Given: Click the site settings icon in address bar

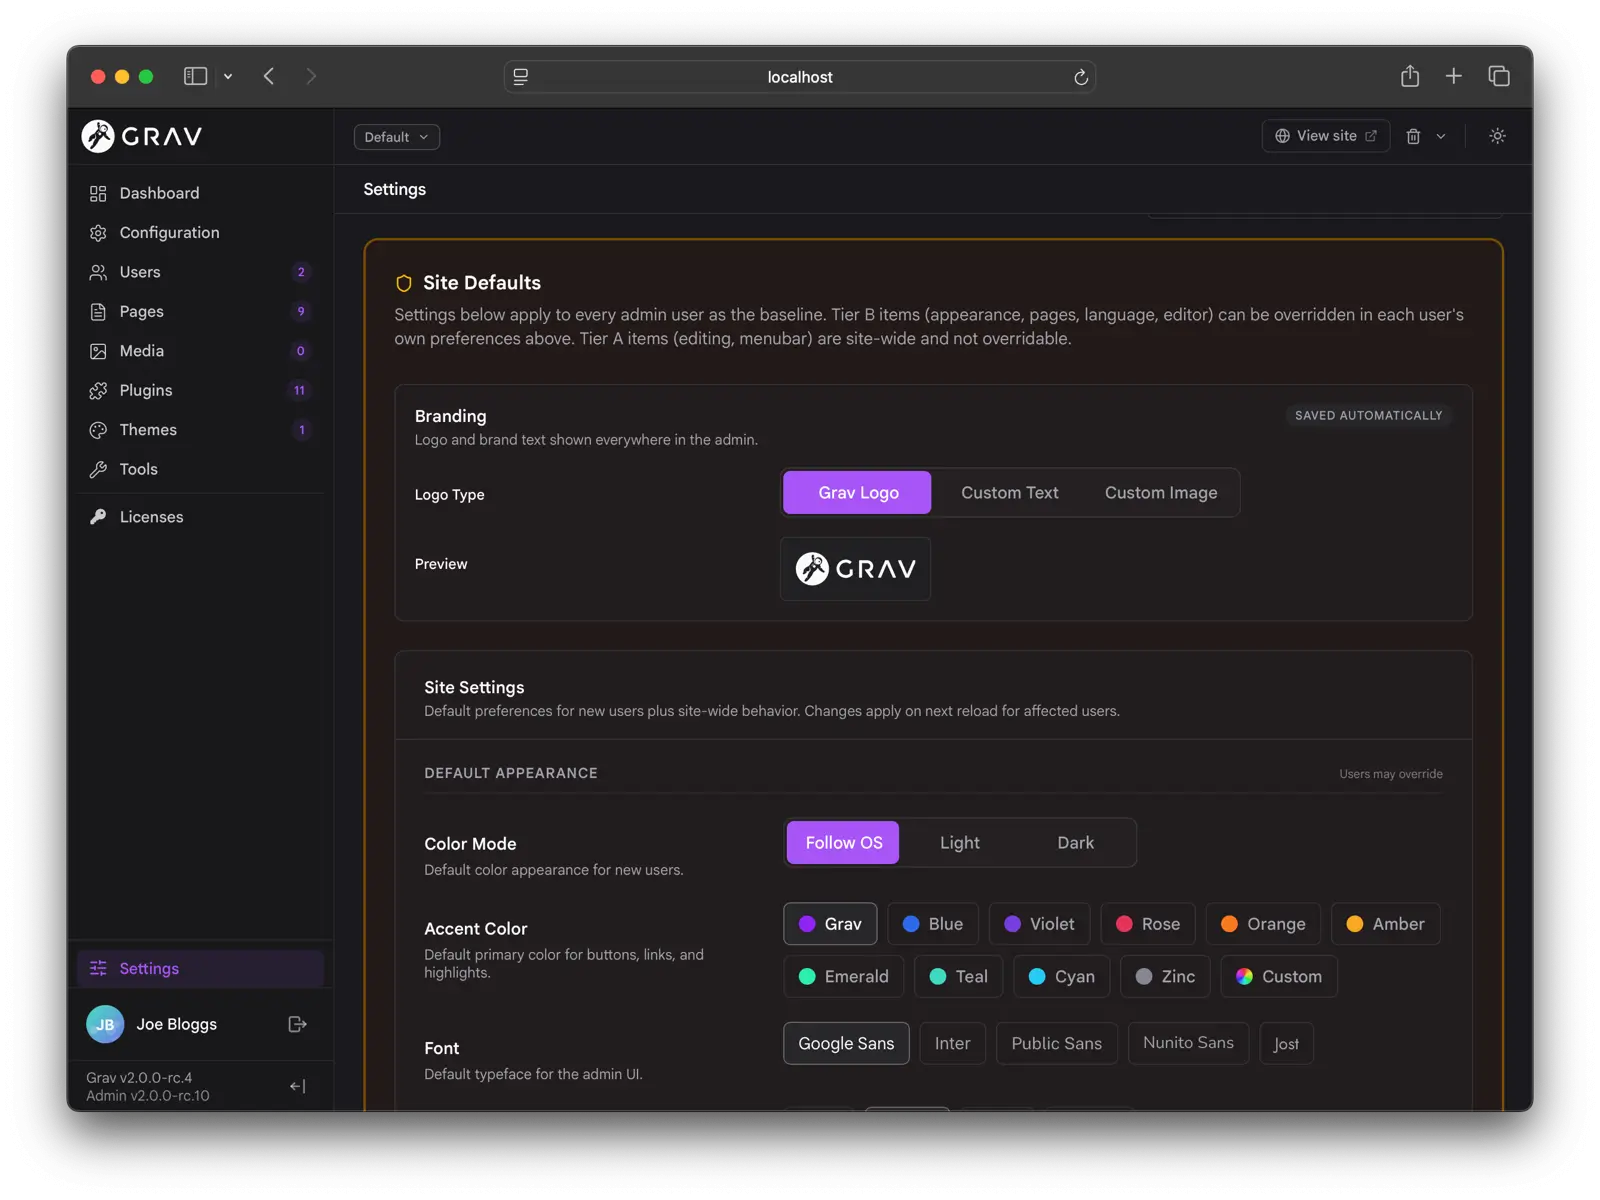Looking at the screenshot, I should (521, 77).
